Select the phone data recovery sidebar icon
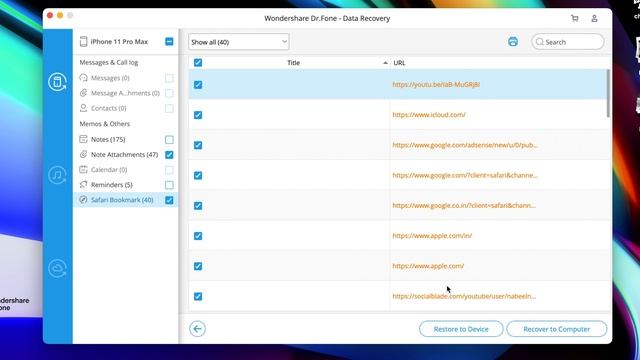Image resolution: width=640 pixels, height=360 pixels. (x=58, y=82)
